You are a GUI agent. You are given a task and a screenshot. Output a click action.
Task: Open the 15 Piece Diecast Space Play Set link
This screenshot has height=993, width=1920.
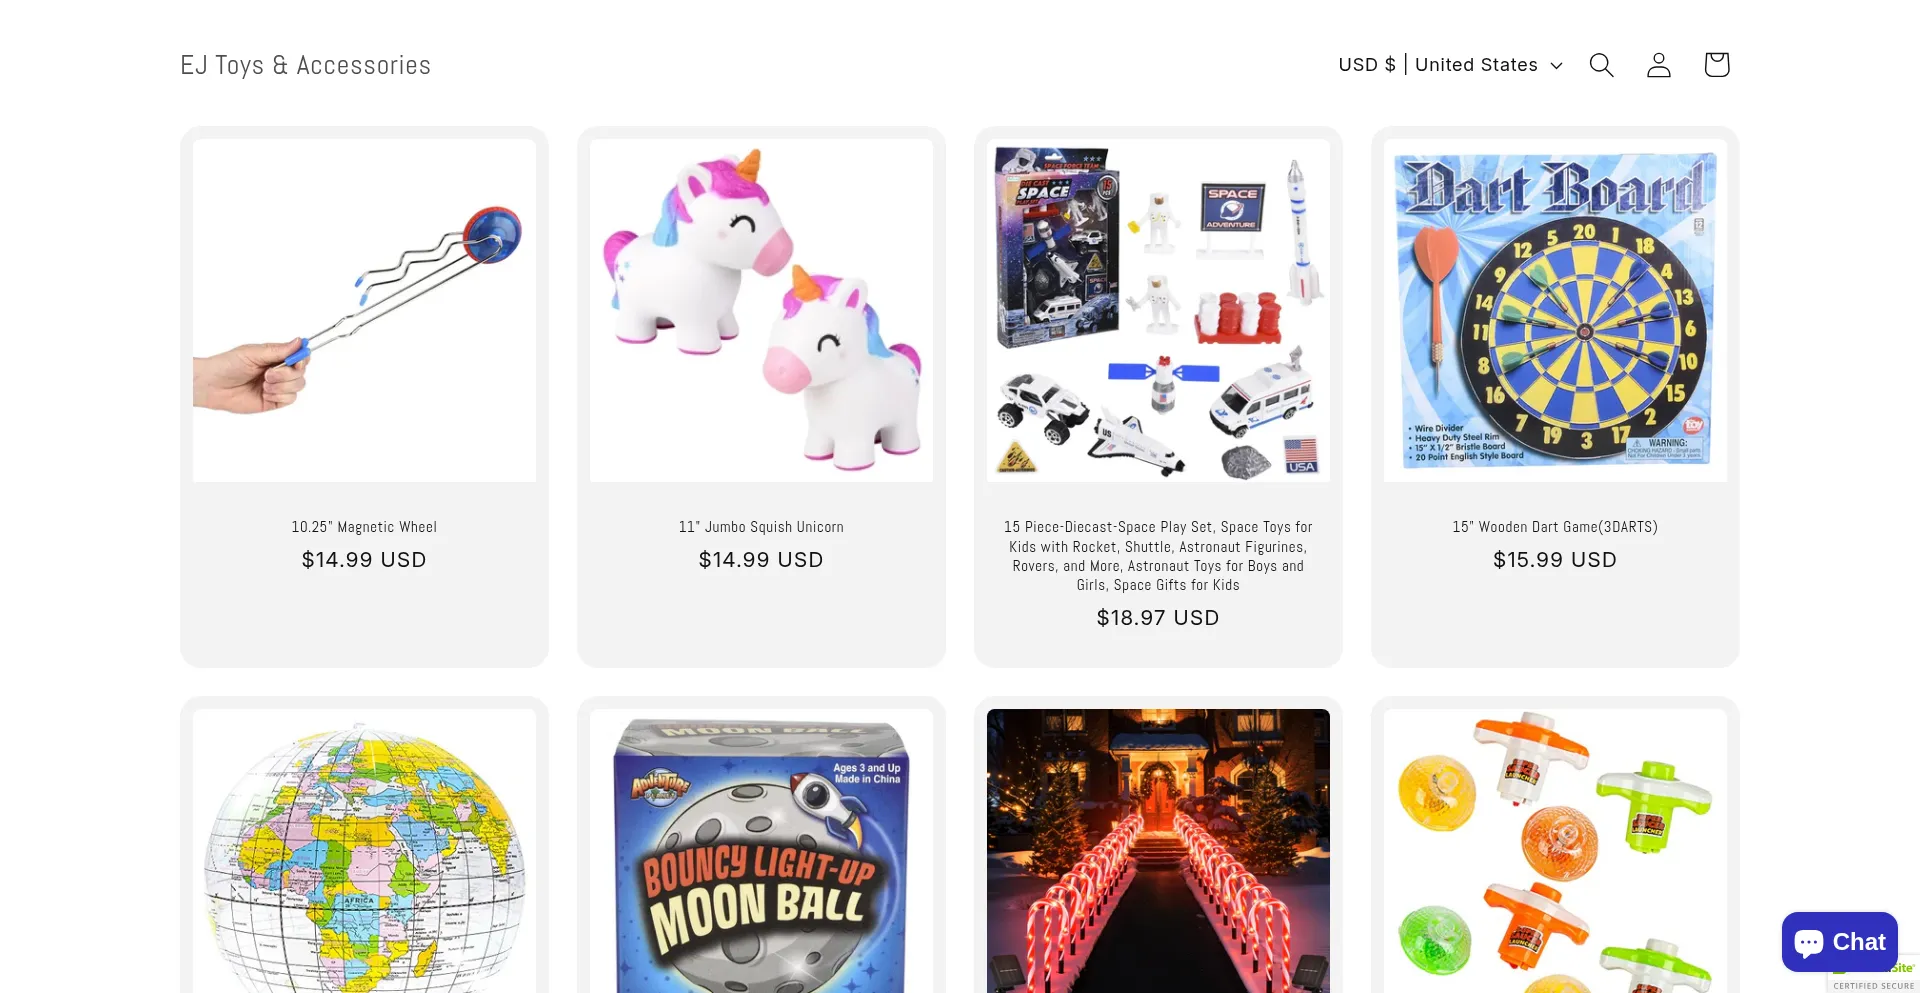pos(1158,556)
